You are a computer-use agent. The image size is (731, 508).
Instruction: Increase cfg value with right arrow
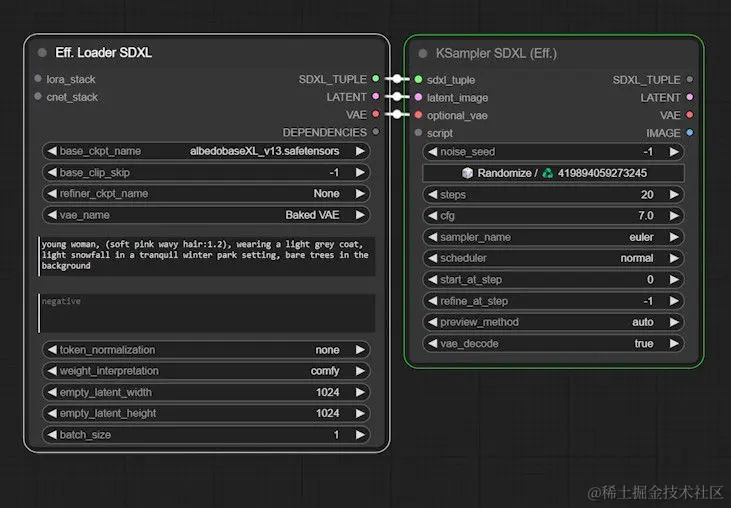(x=674, y=216)
